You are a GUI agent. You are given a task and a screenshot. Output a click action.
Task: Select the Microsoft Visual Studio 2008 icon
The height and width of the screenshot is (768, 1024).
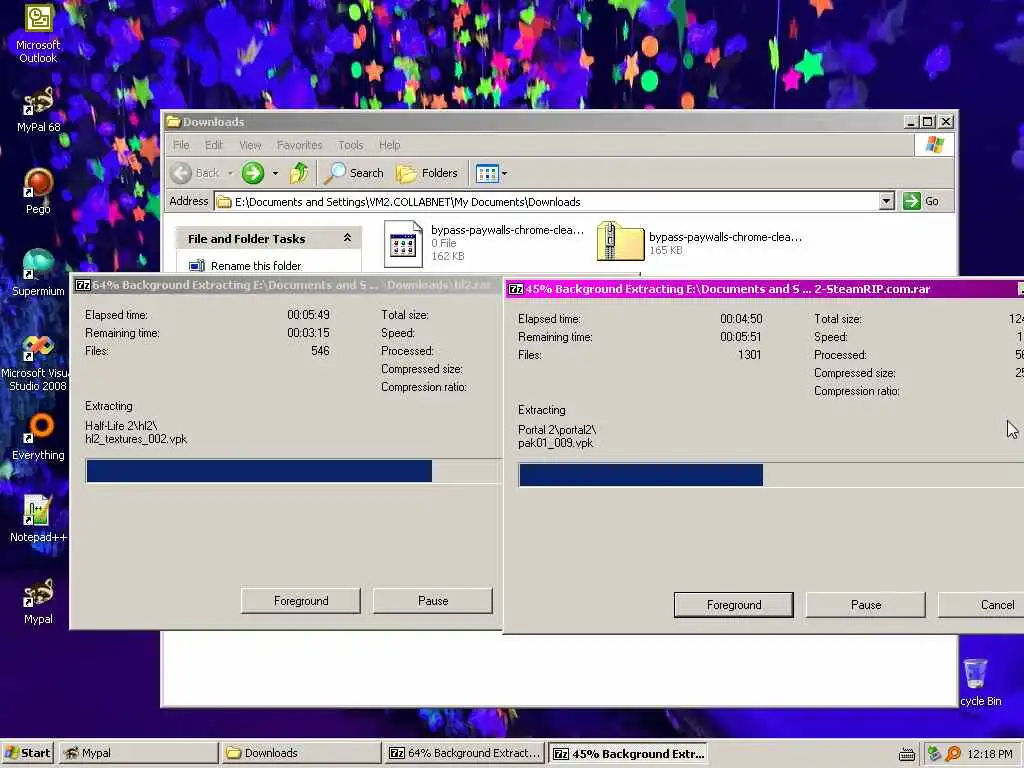point(37,363)
